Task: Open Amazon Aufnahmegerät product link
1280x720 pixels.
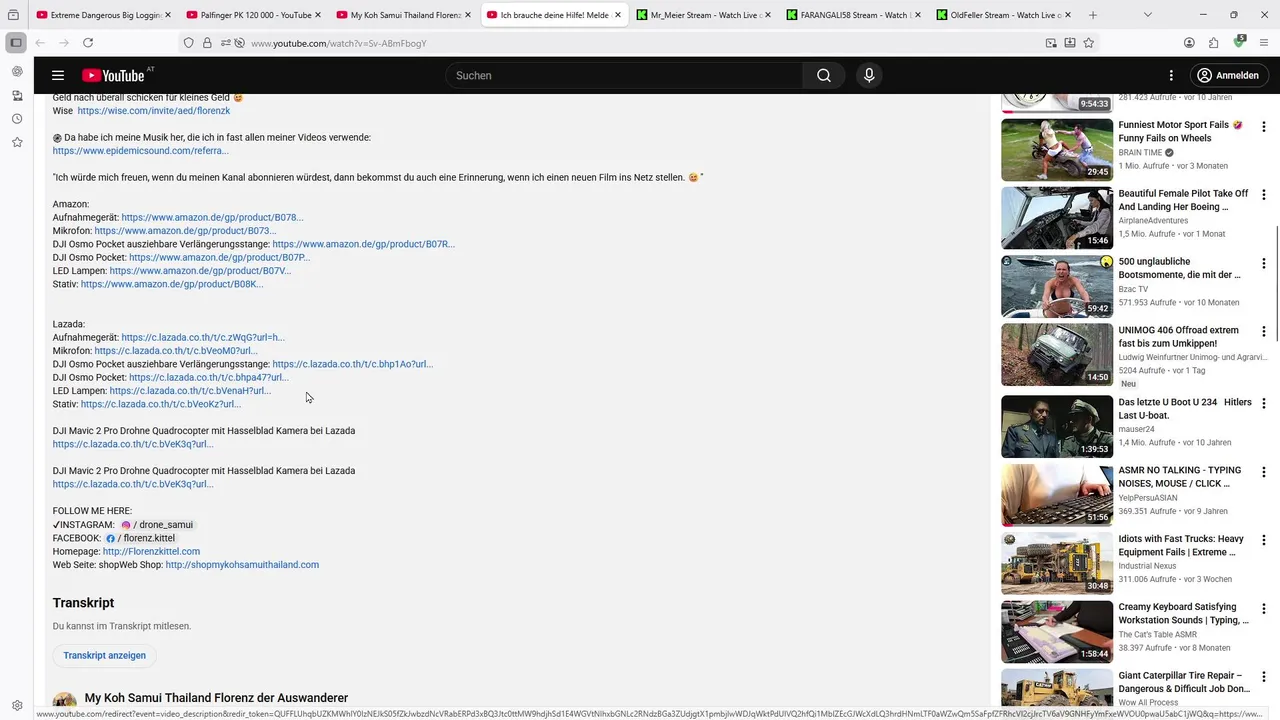Action: (212, 217)
